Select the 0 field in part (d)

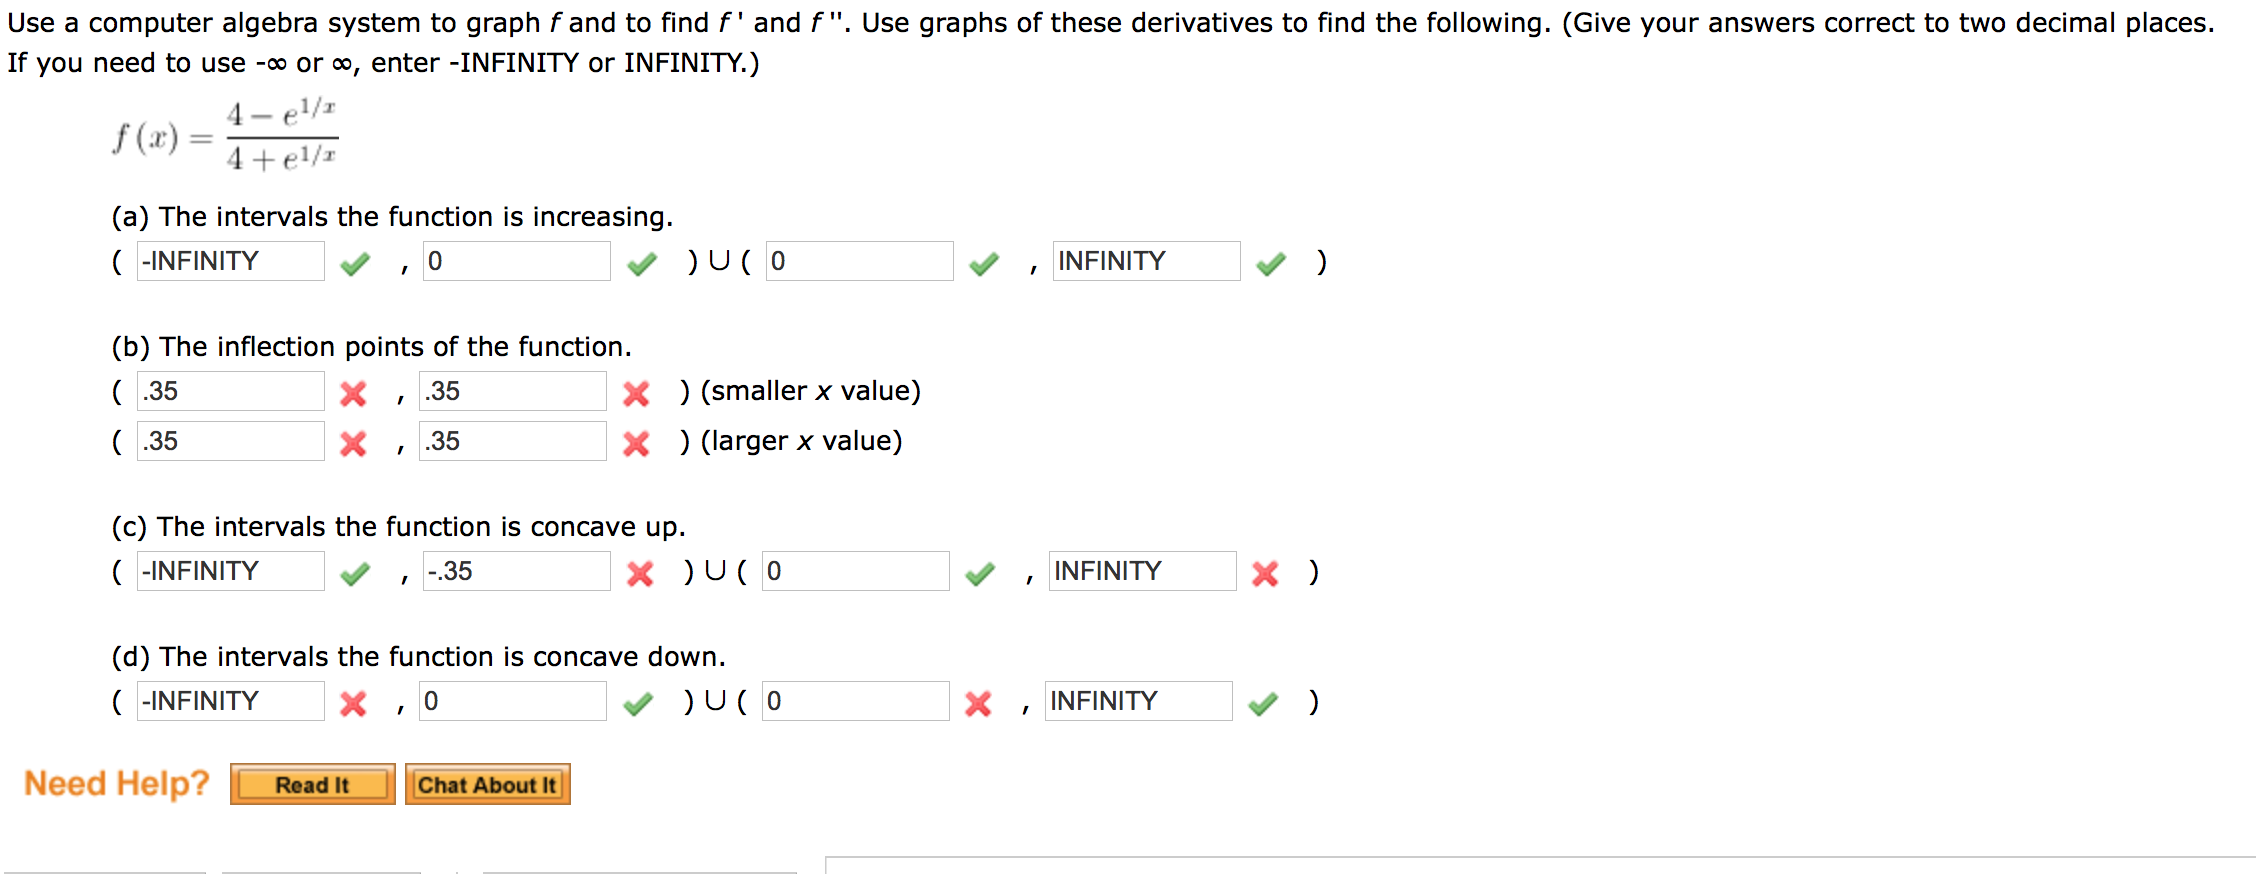click(x=513, y=701)
